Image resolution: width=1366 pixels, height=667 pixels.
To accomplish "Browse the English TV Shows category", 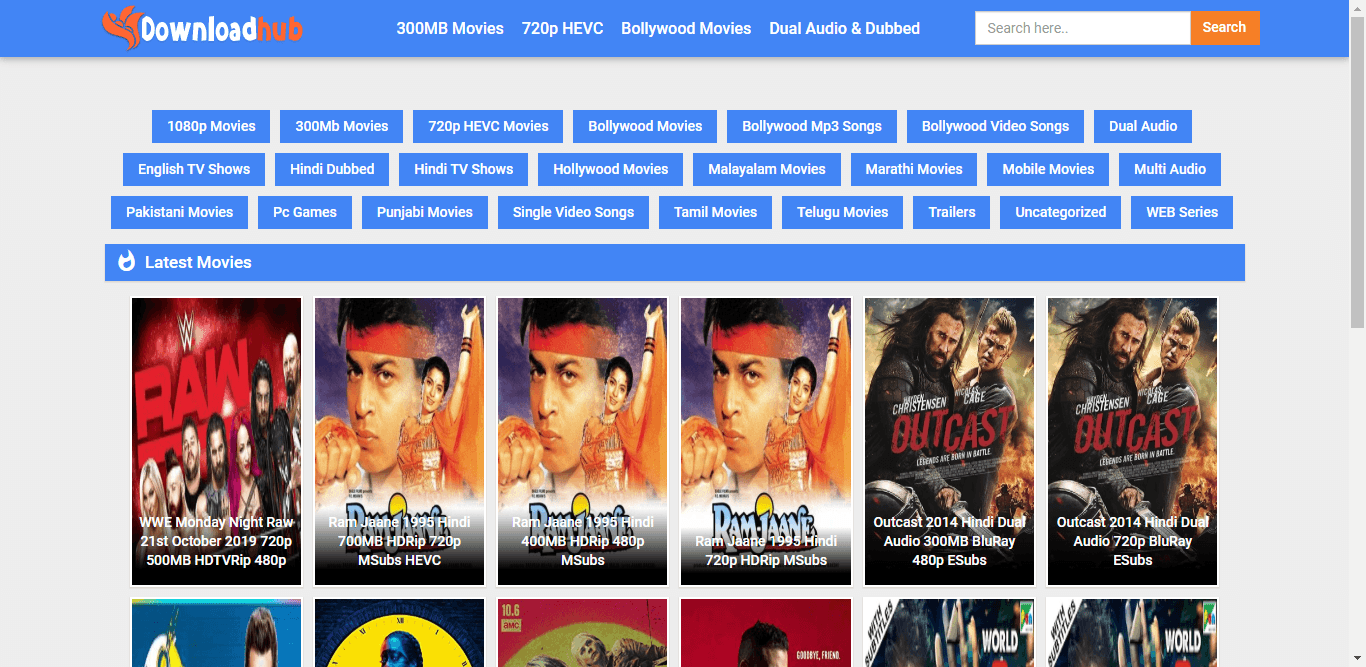I will point(194,169).
